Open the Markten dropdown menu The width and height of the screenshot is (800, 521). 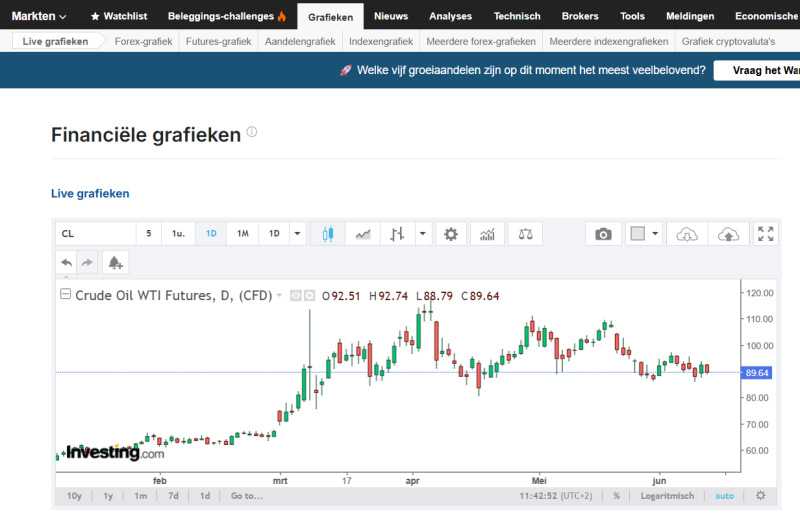coord(39,16)
